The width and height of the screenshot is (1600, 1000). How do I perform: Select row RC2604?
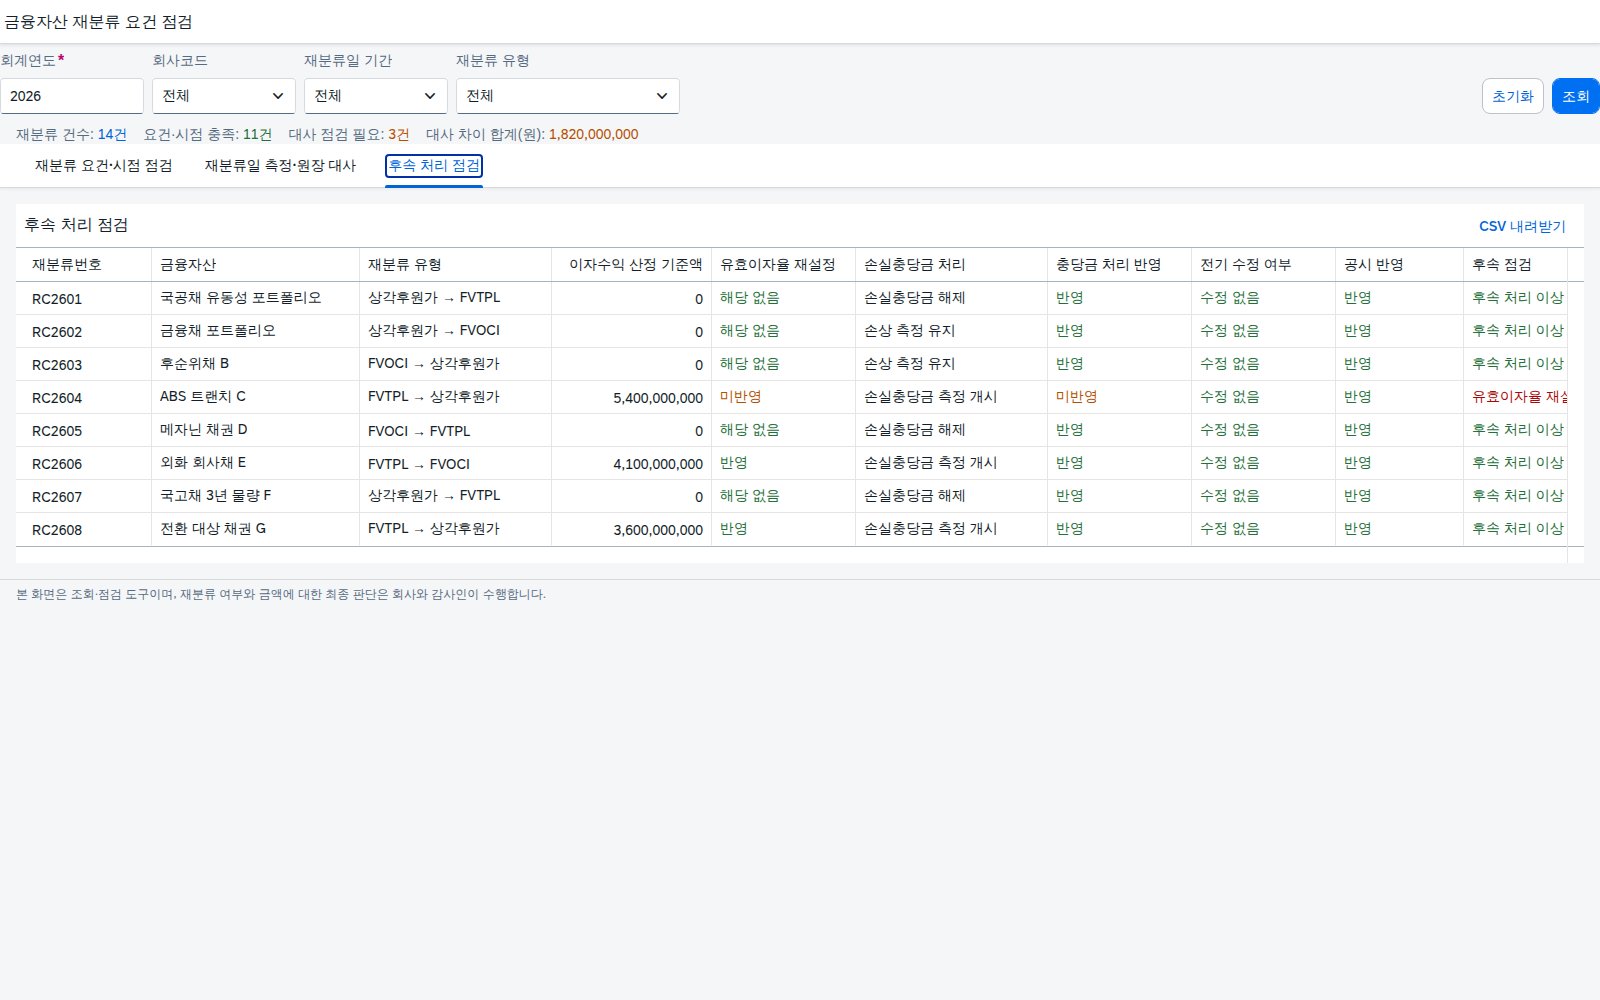click(x=792, y=397)
